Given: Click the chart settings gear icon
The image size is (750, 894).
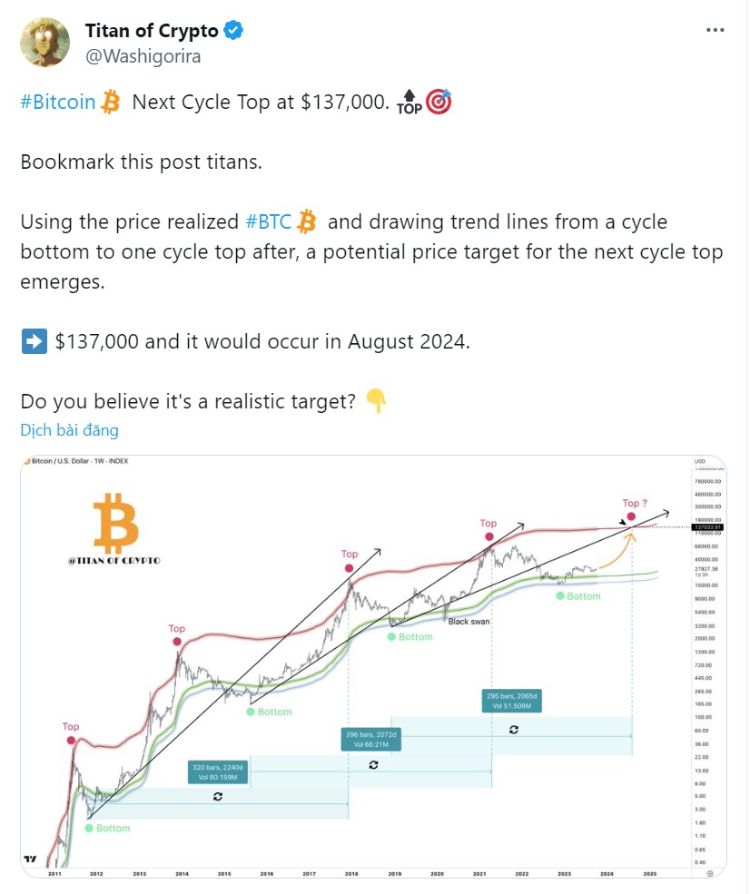Looking at the screenshot, I should 710,873.
